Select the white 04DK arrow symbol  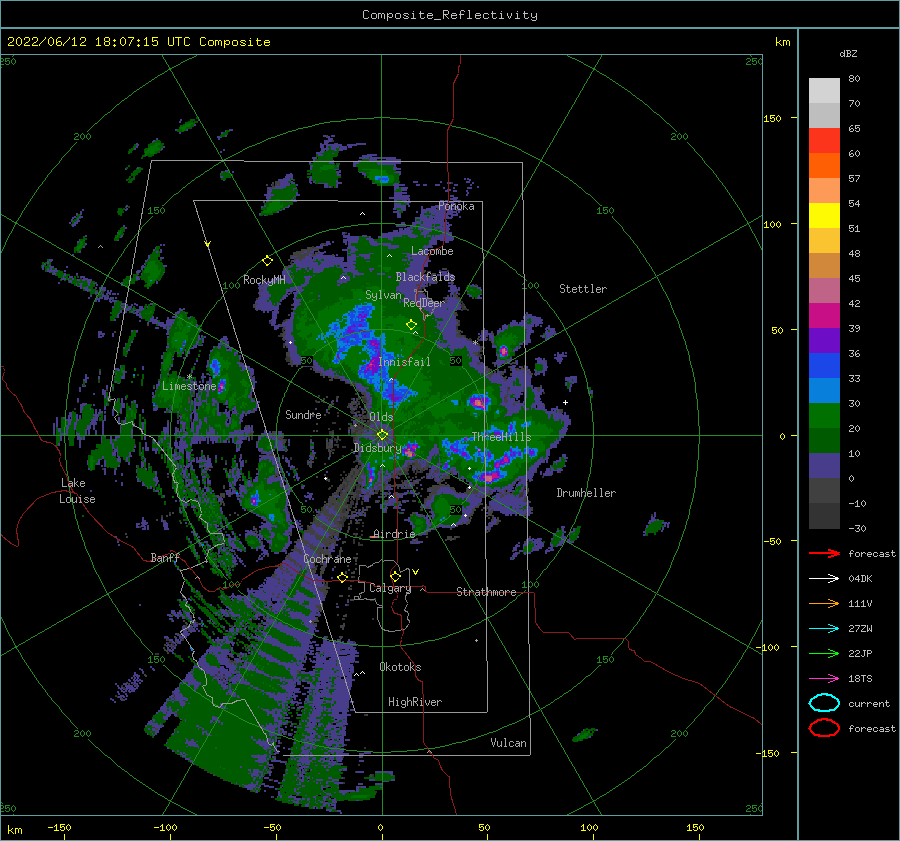824,579
